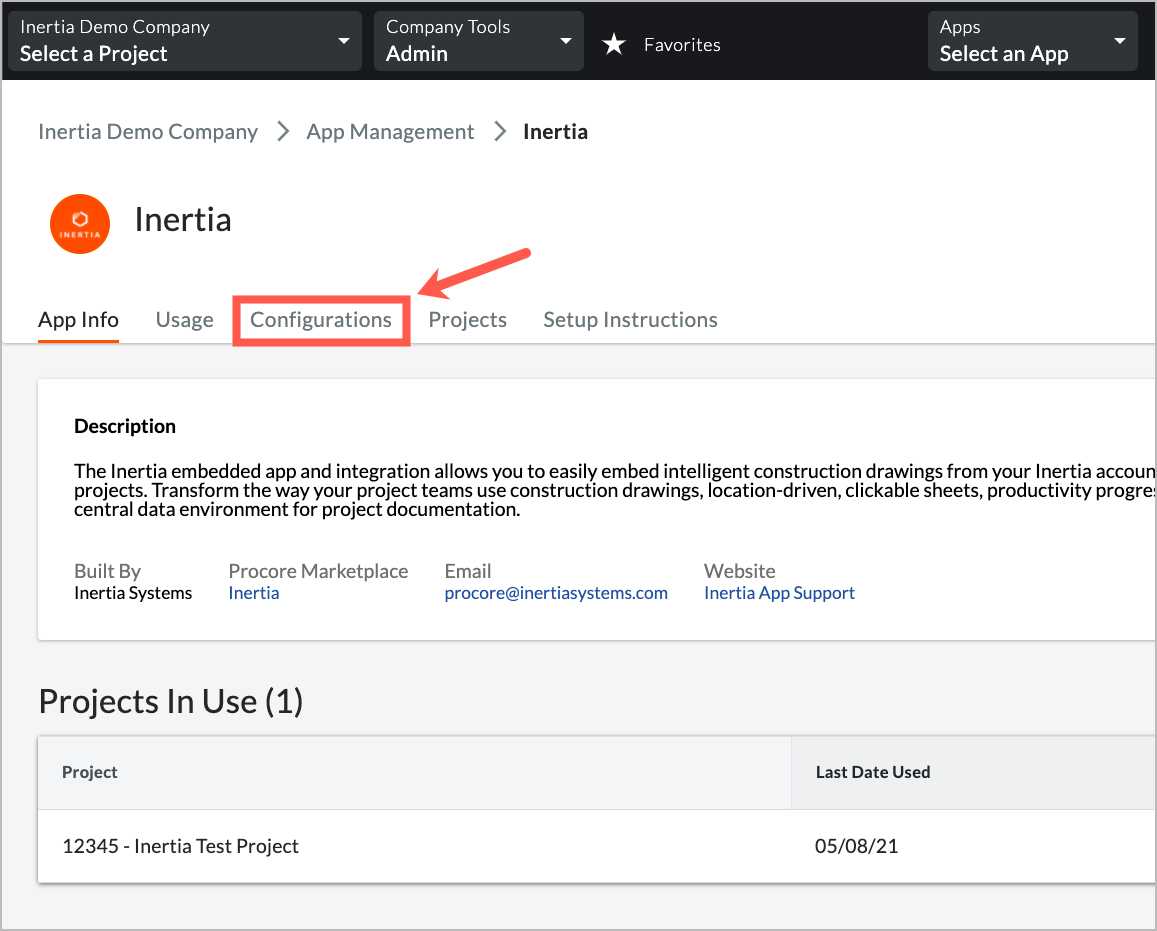Click the Favorites label
Image resolution: width=1157 pixels, height=931 pixels.
pyautogui.click(x=682, y=45)
